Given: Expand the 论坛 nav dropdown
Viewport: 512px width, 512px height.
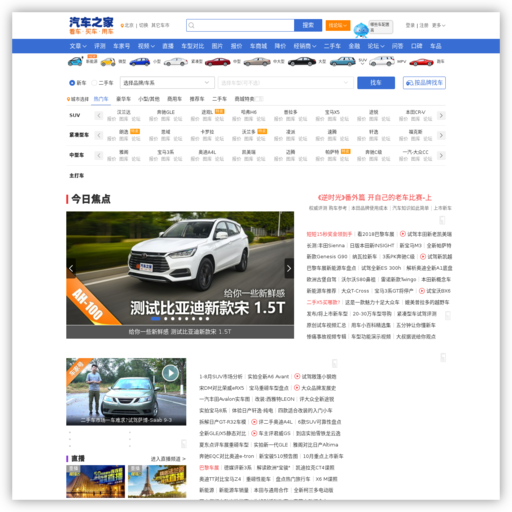Looking at the screenshot, I should point(376,46).
